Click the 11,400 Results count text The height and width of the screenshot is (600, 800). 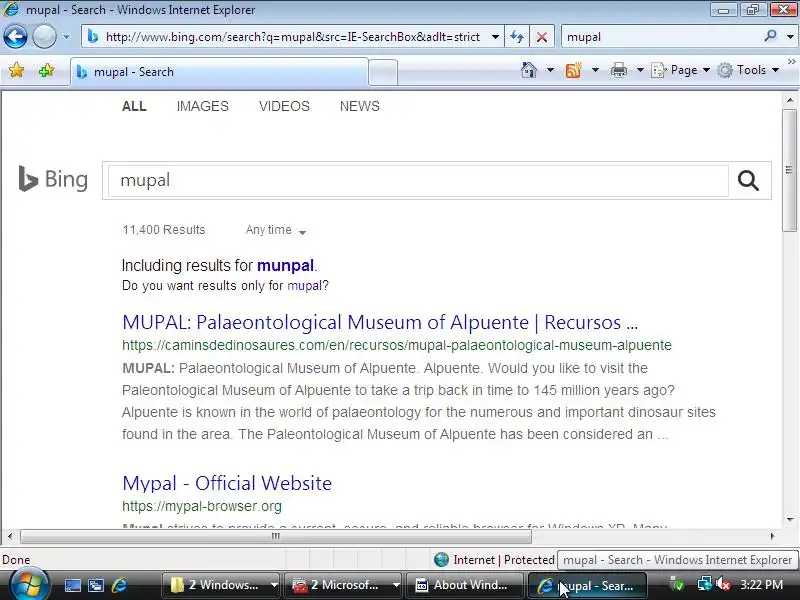[164, 230]
